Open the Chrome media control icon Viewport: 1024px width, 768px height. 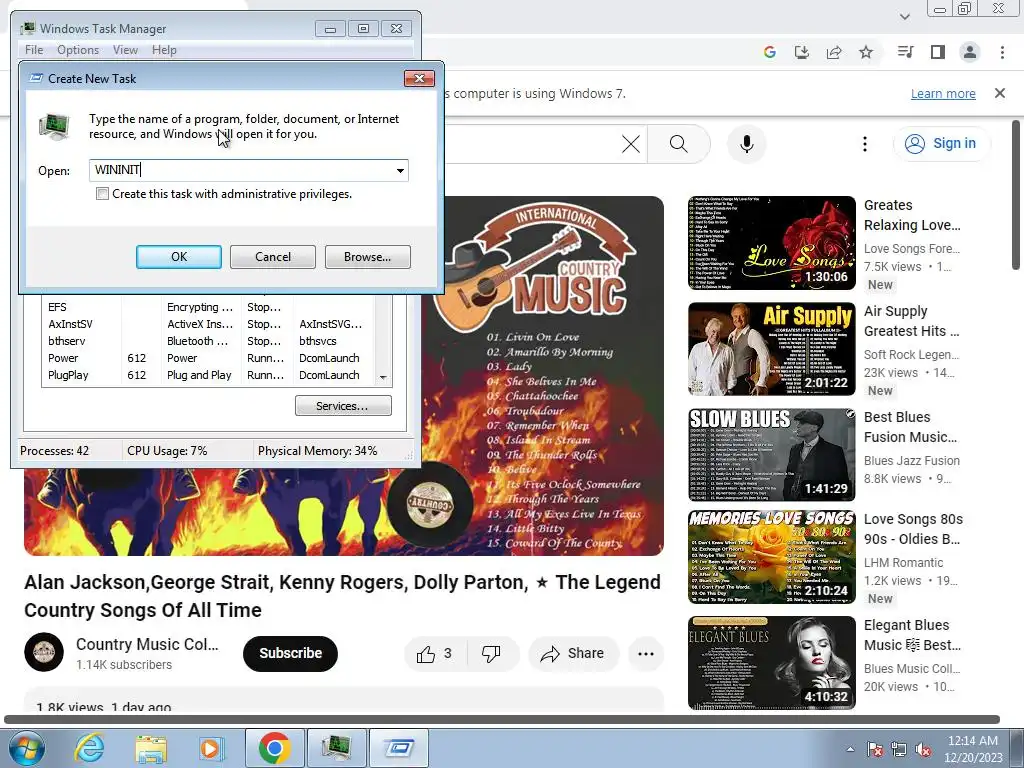pos(905,52)
